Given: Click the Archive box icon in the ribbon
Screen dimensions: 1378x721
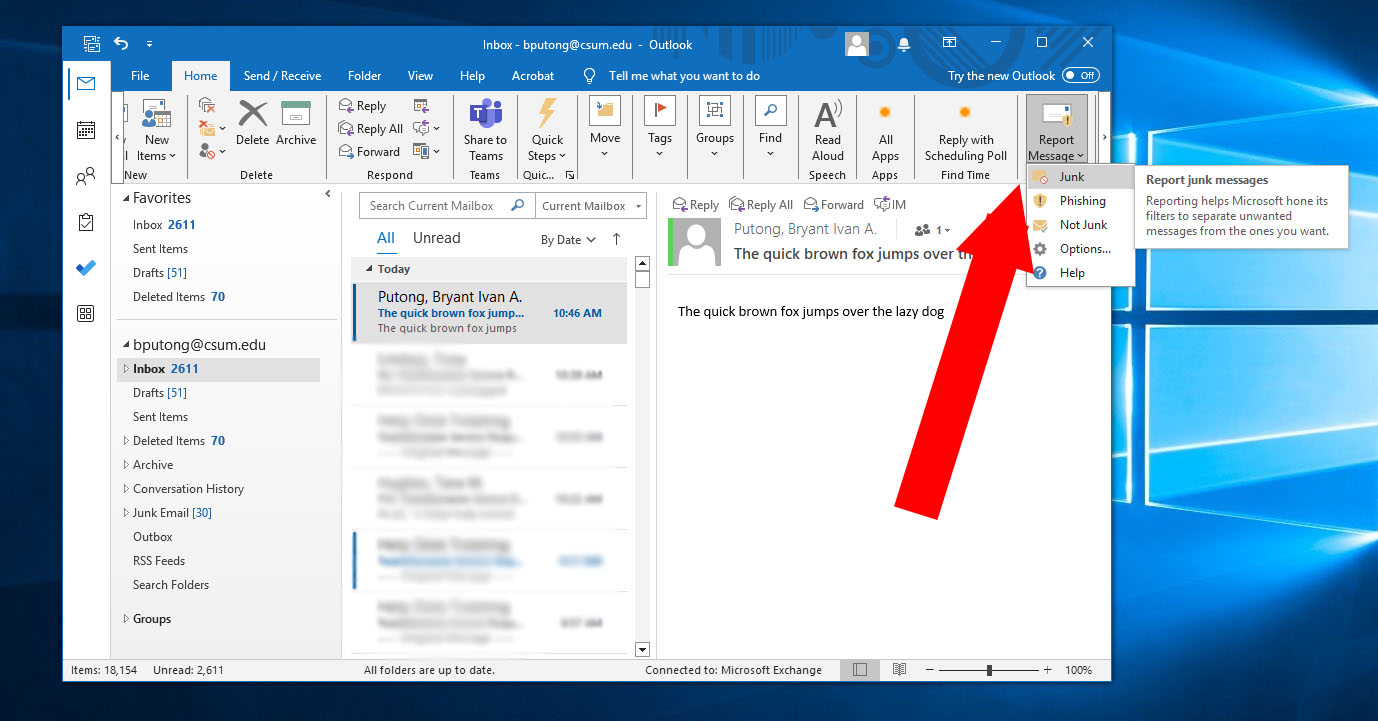Looking at the screenshot, I should (x=296, y=114).
